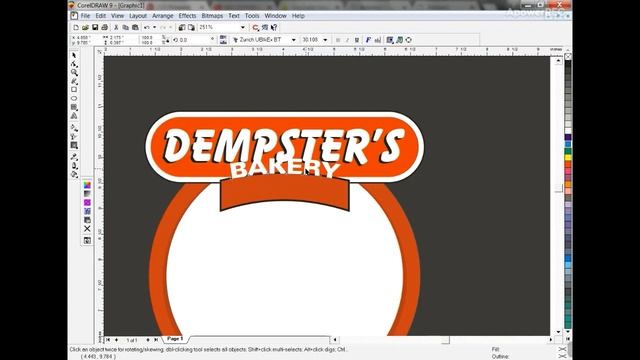Select the Interactive Blend tool
Viewport: 640px width, 360px height.
(x=74, y=145)
